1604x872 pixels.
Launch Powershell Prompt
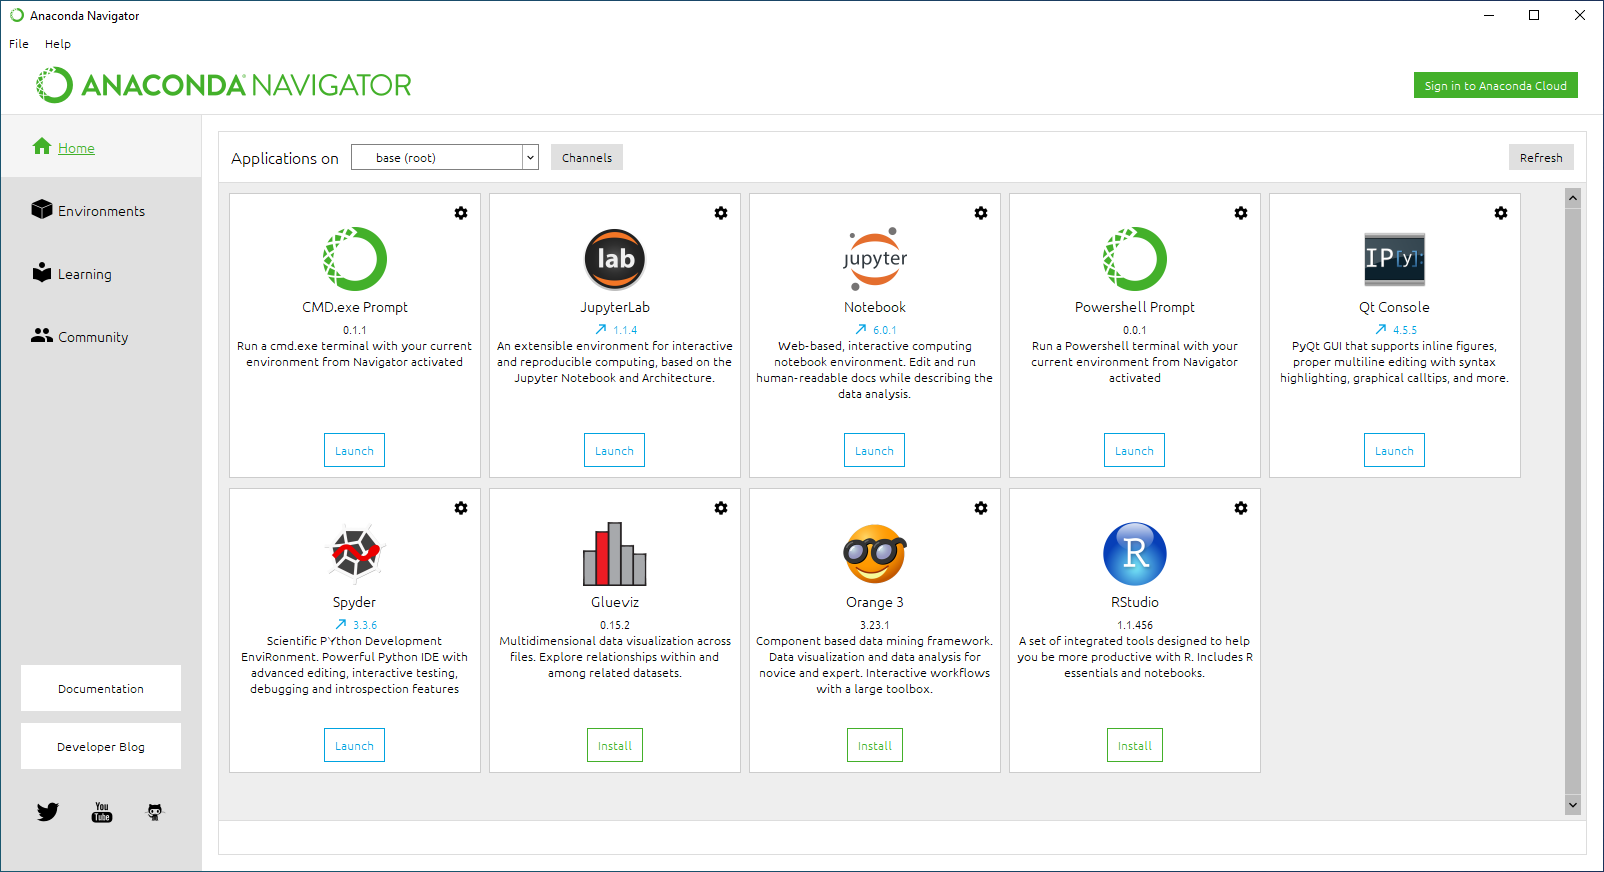[1134, 450]
